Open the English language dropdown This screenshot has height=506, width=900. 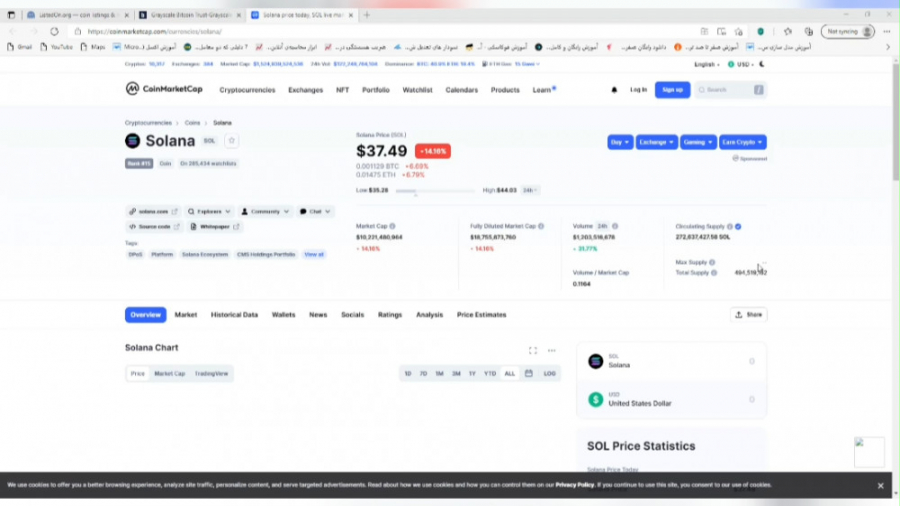click(x=707, y=64)
